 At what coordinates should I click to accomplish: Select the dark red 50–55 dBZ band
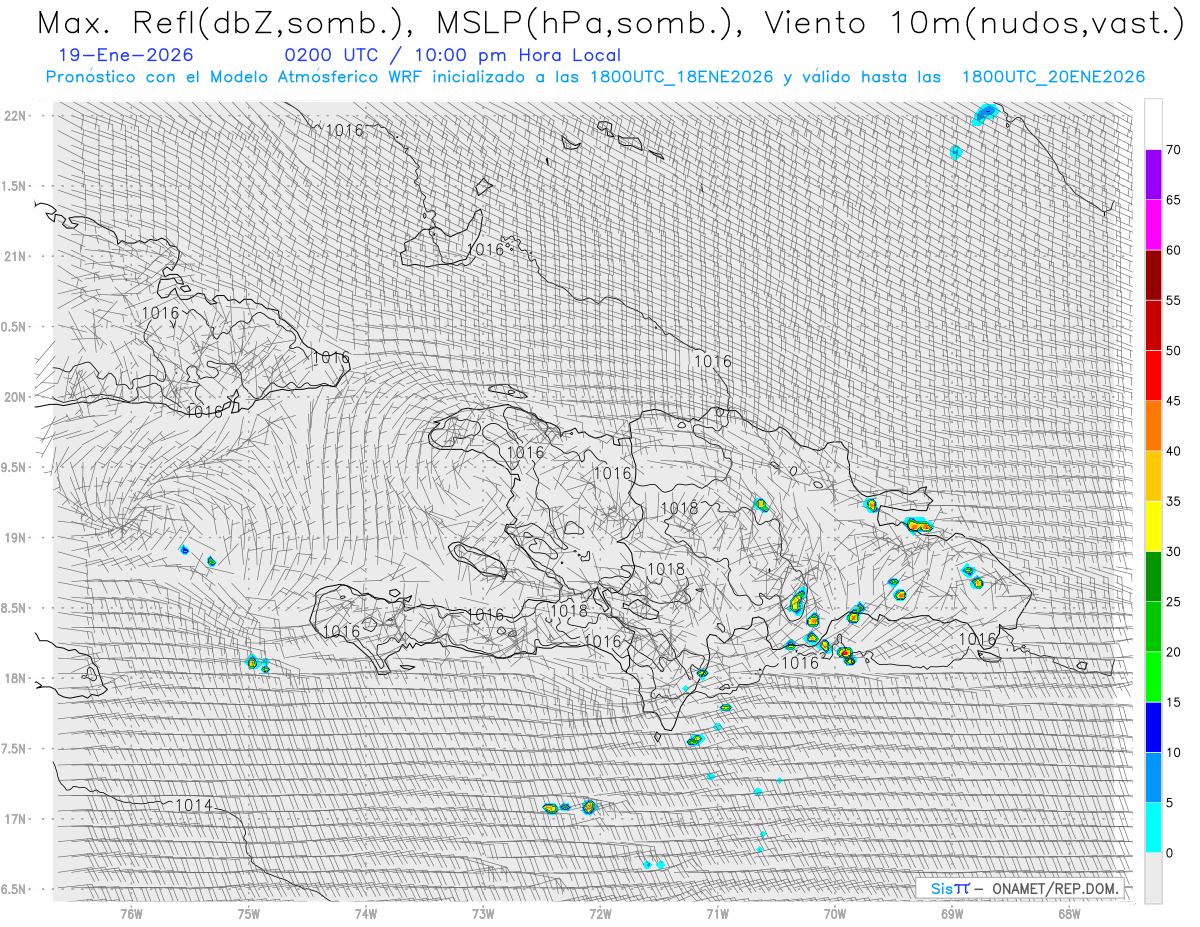click(1153, 325)
